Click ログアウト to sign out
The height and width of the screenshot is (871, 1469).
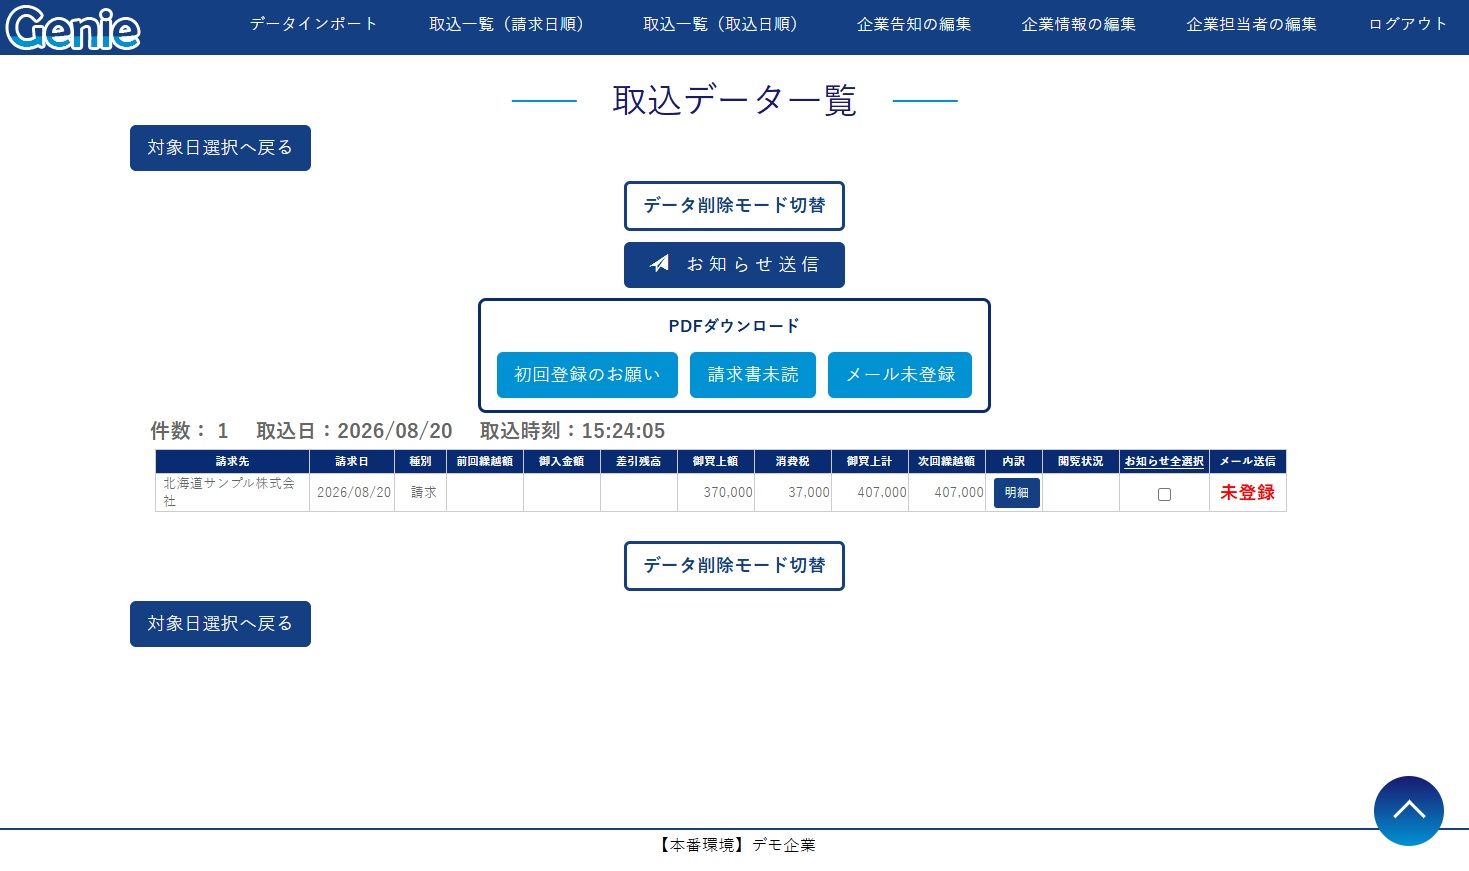[1408, 24]
